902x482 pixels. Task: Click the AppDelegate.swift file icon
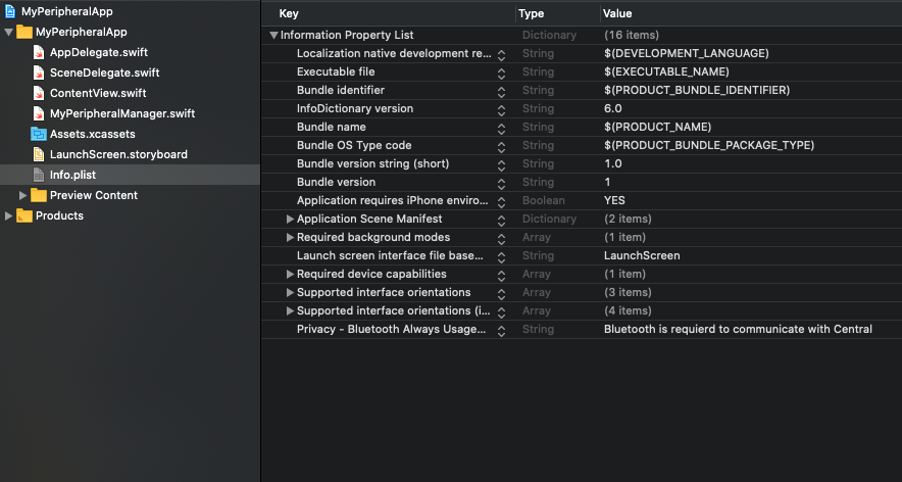[39, 52]
